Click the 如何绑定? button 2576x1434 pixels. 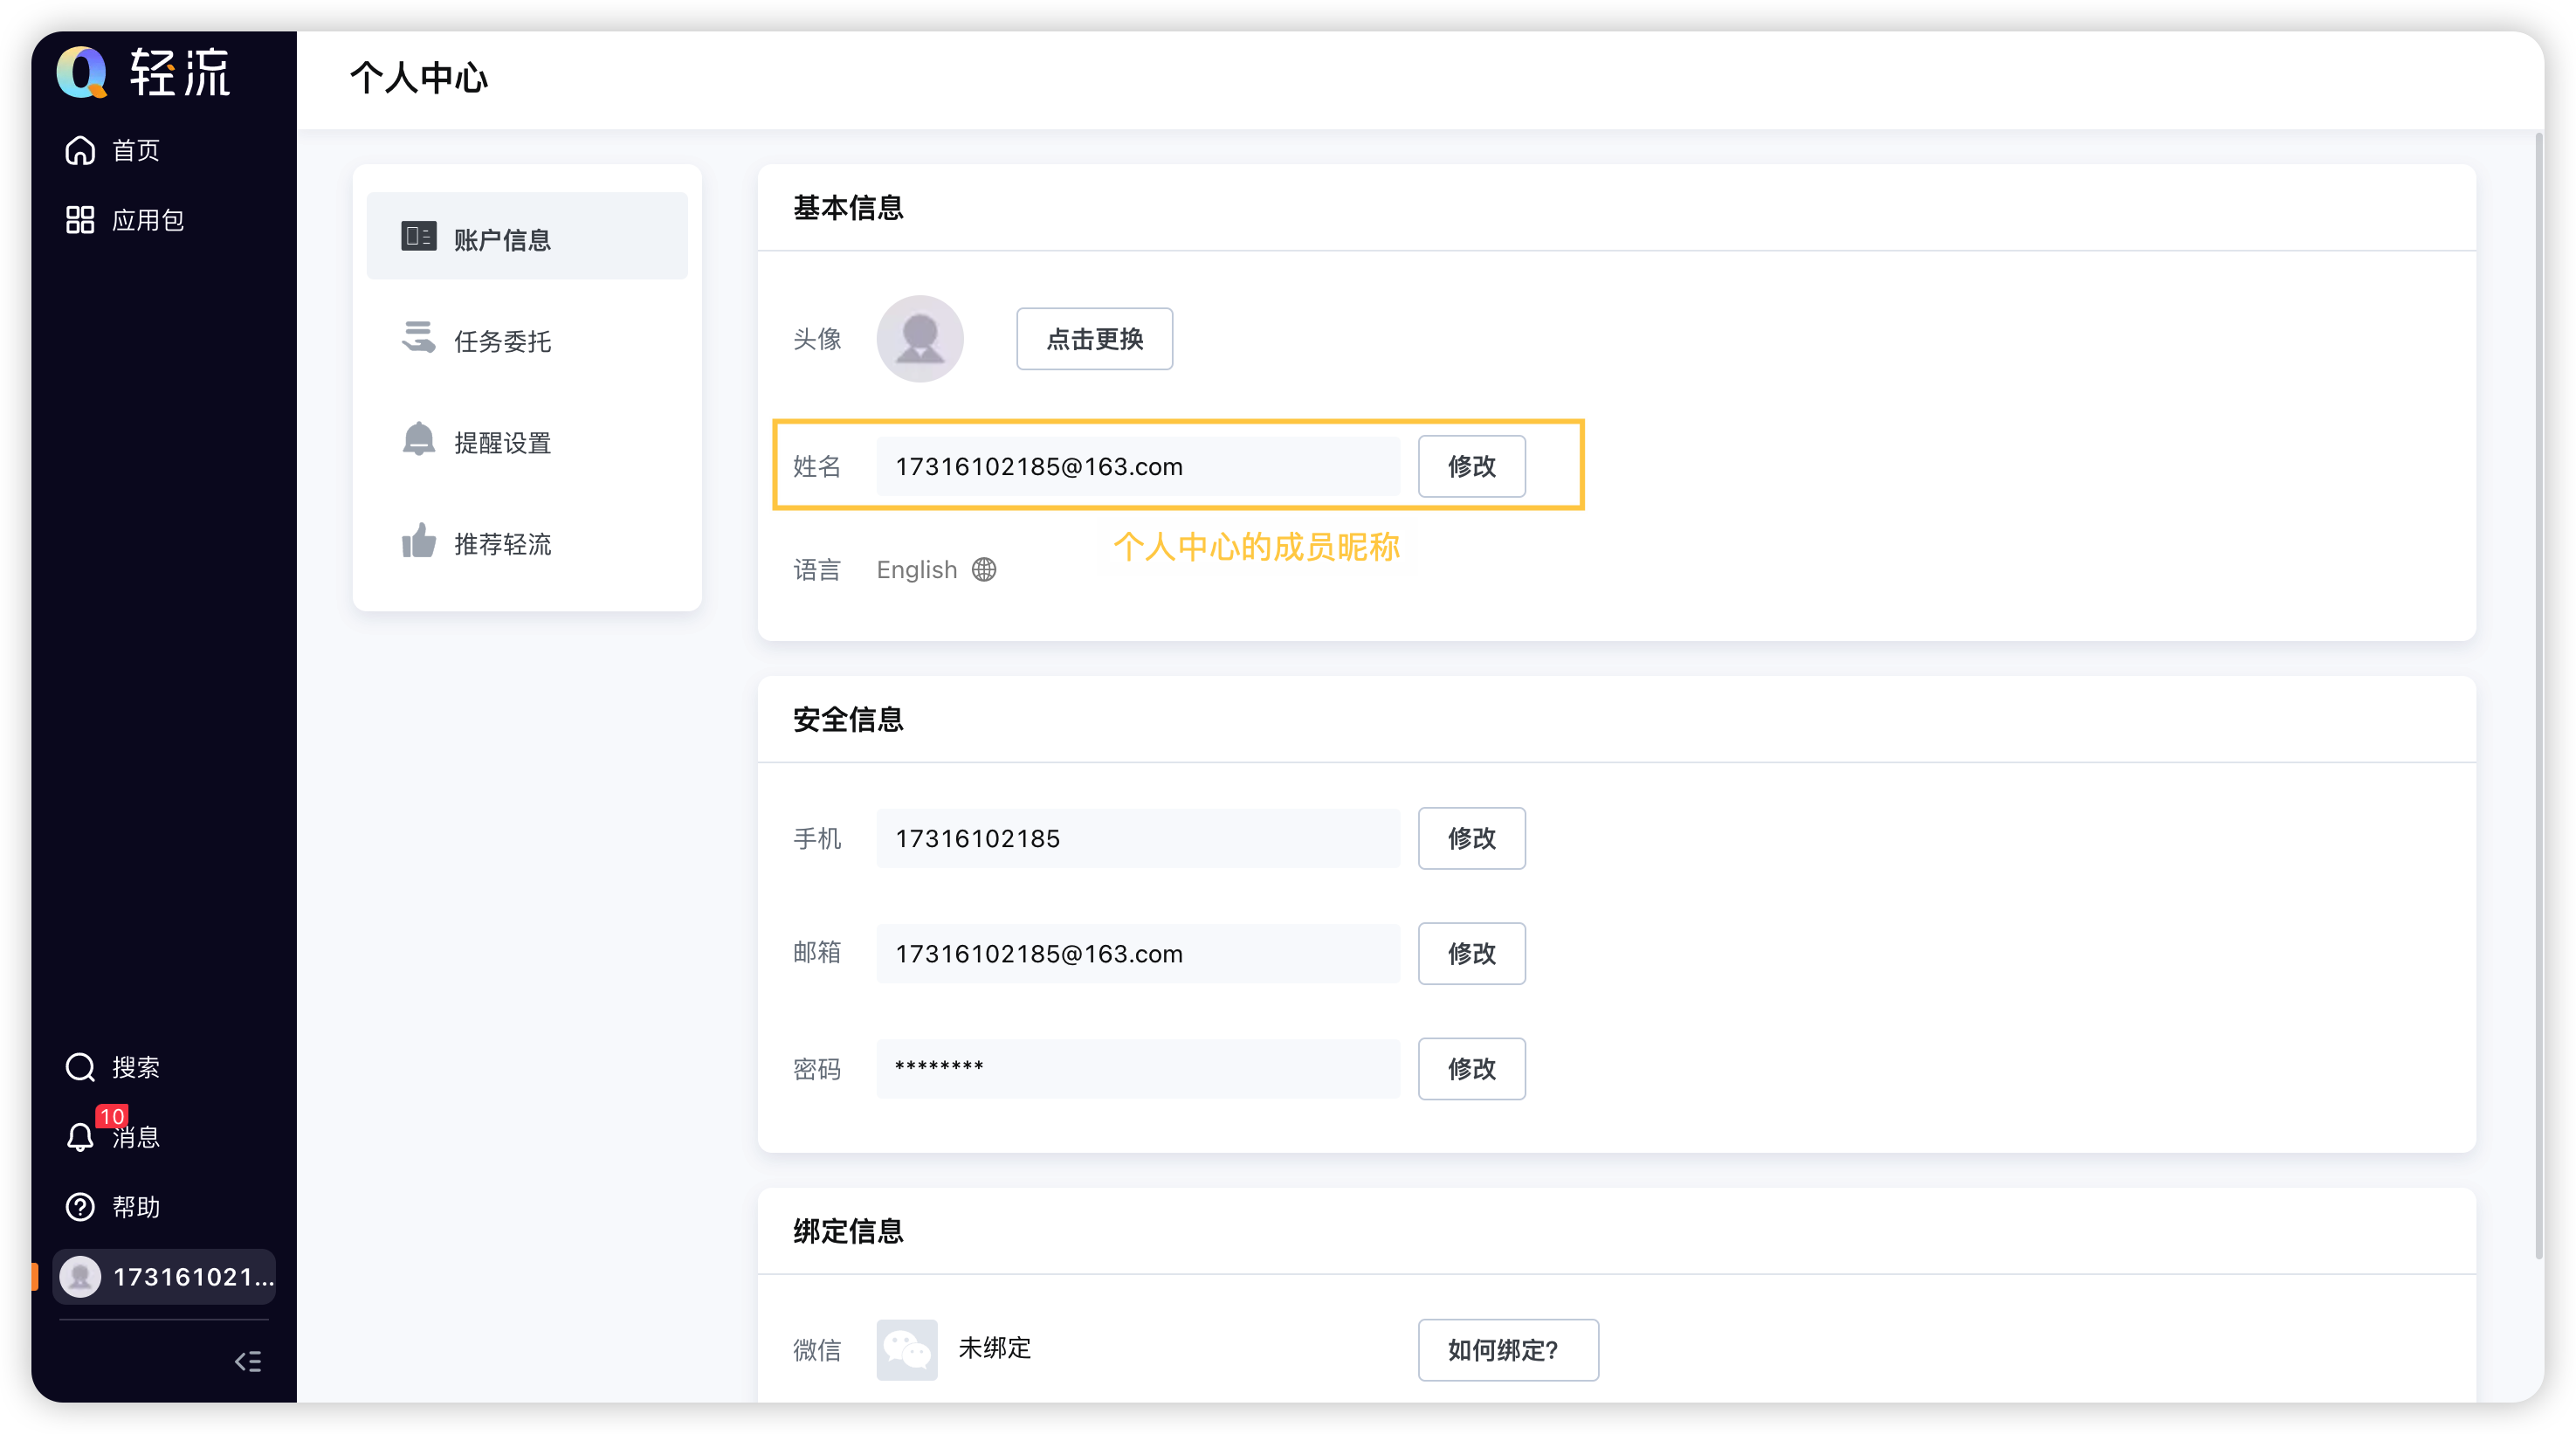[1508, 1350]
